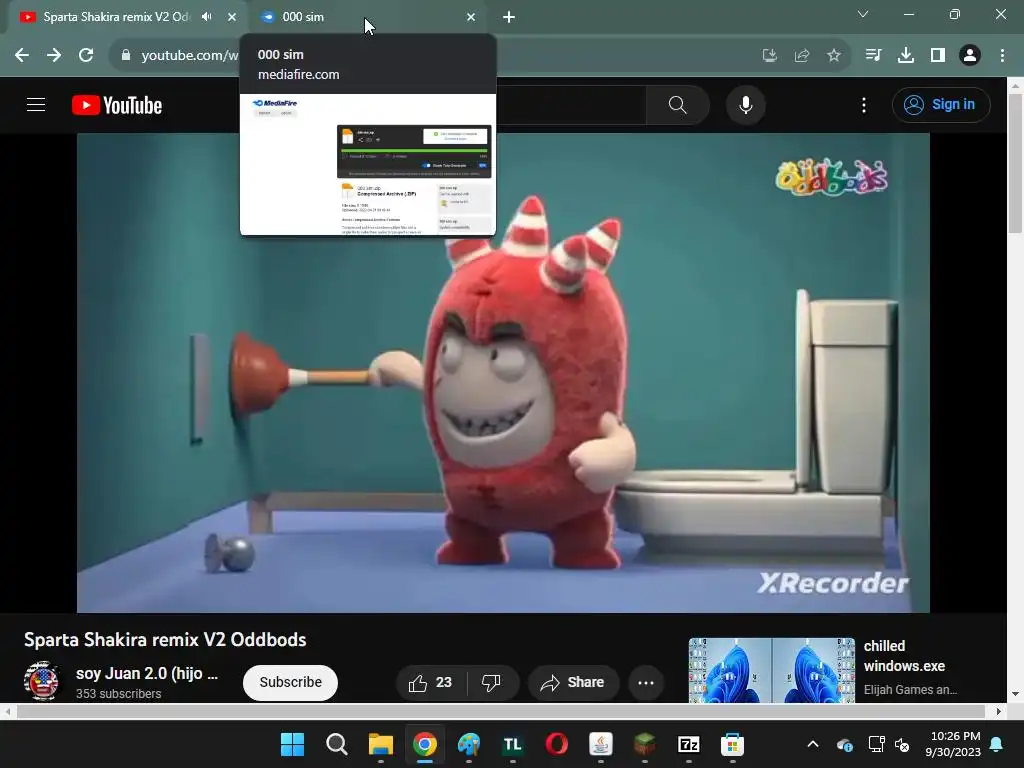The image size is (1024, 768).
Task: Open the Windows Start menu
Action: [x=293, y=744]
